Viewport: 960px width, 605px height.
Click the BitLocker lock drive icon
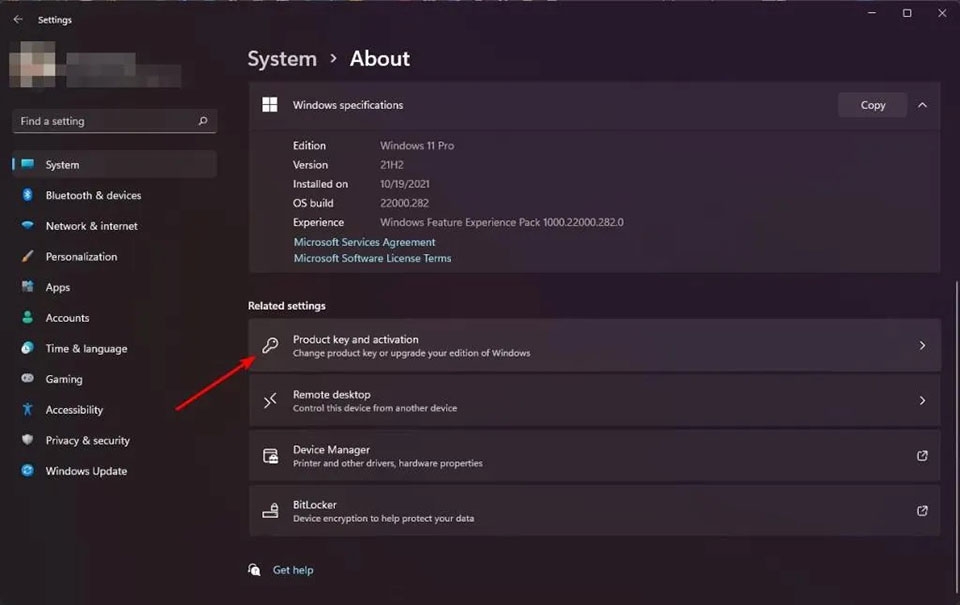coord(270,511)
